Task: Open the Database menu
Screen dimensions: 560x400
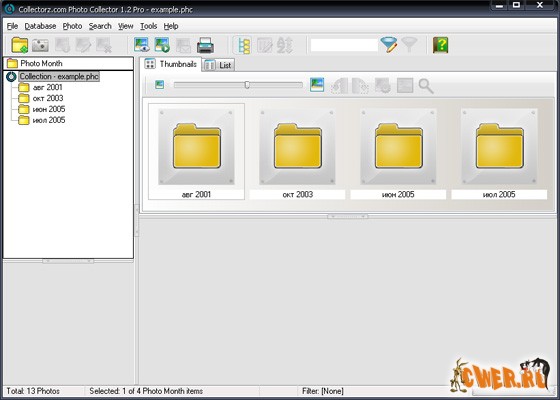Action: 40,26
